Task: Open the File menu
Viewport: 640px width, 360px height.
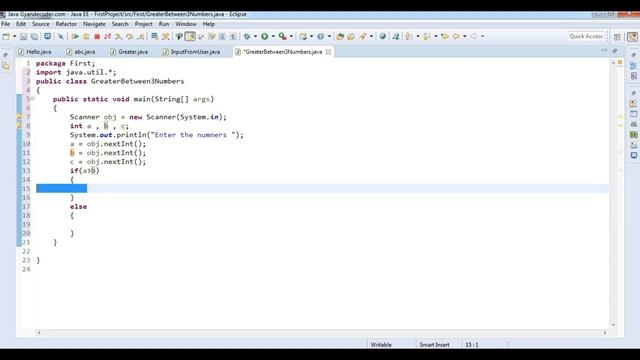Action: point(5,24)
